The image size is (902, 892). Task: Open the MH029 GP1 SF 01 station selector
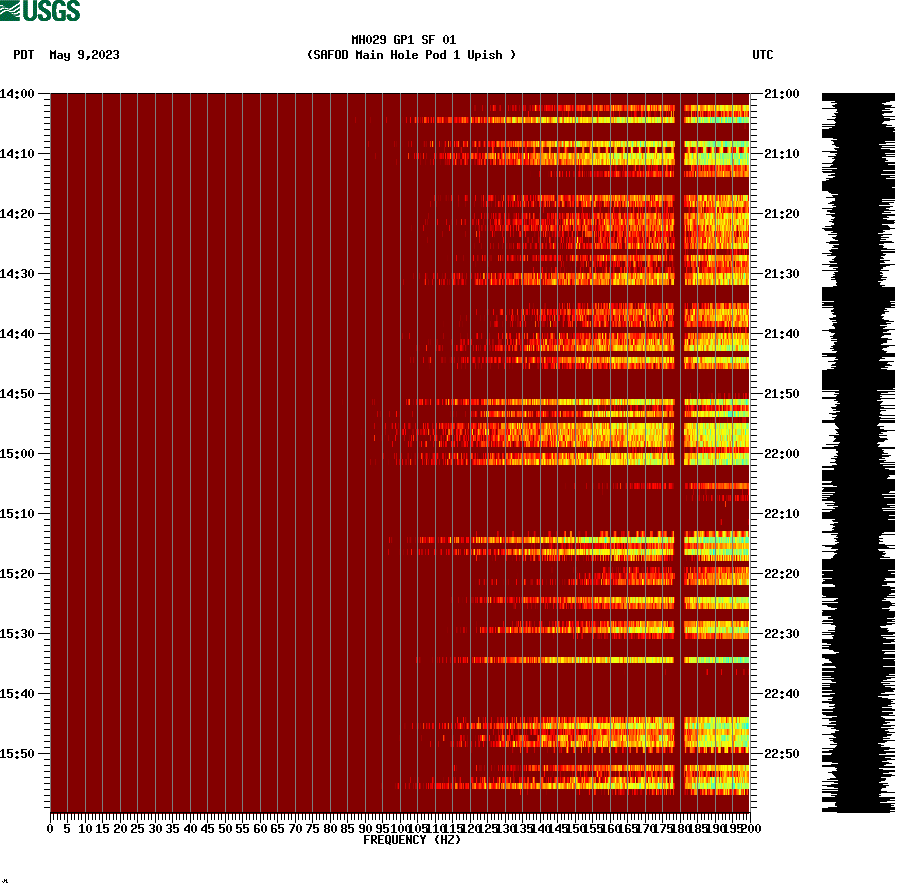tap(404, 42)
